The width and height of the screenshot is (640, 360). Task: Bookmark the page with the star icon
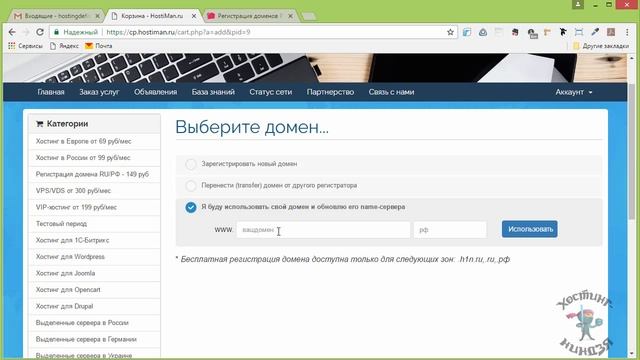pyautogui.click(x=450, y=32)
